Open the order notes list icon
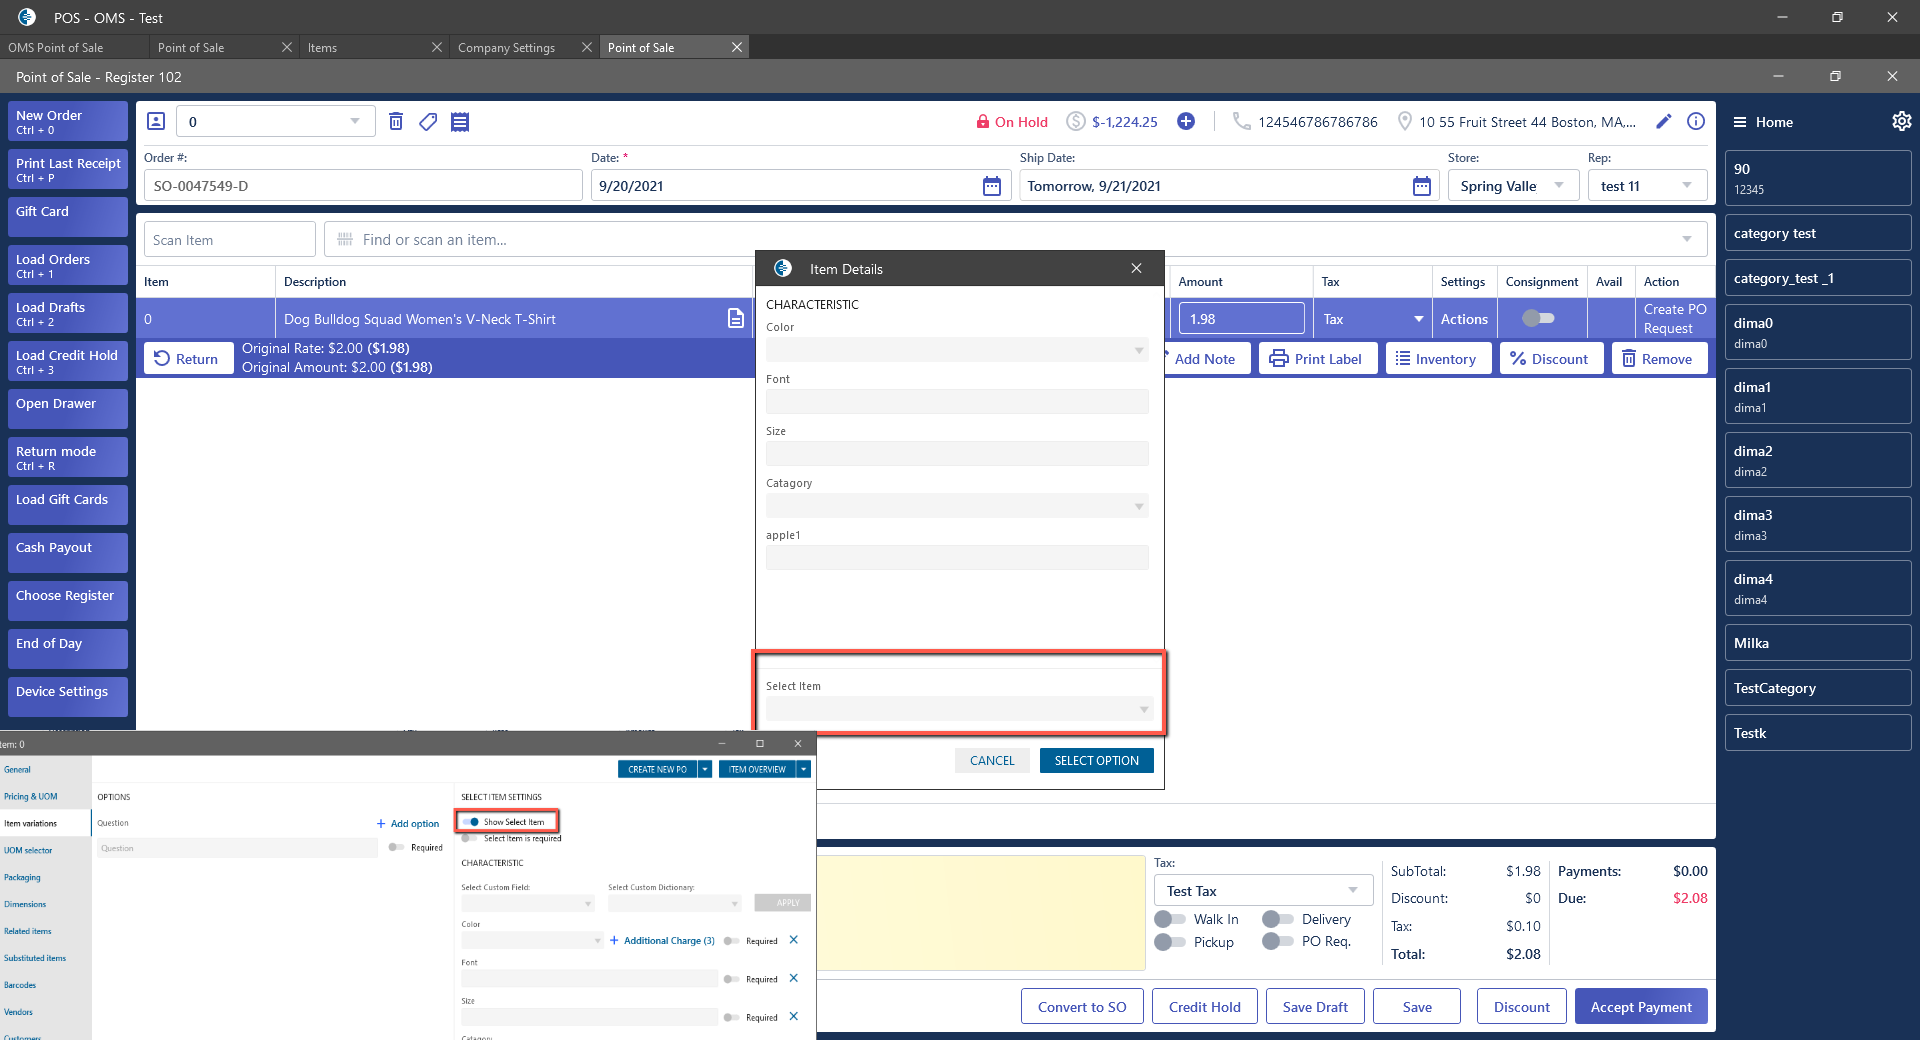Image resolution: width=1920 pixels, height=1040 pixels. point(460,121)
